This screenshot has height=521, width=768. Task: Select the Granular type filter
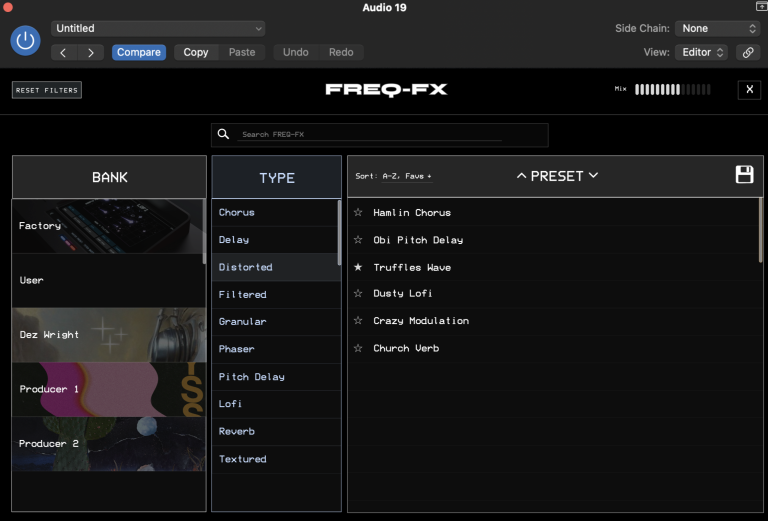tap(242, 322)
